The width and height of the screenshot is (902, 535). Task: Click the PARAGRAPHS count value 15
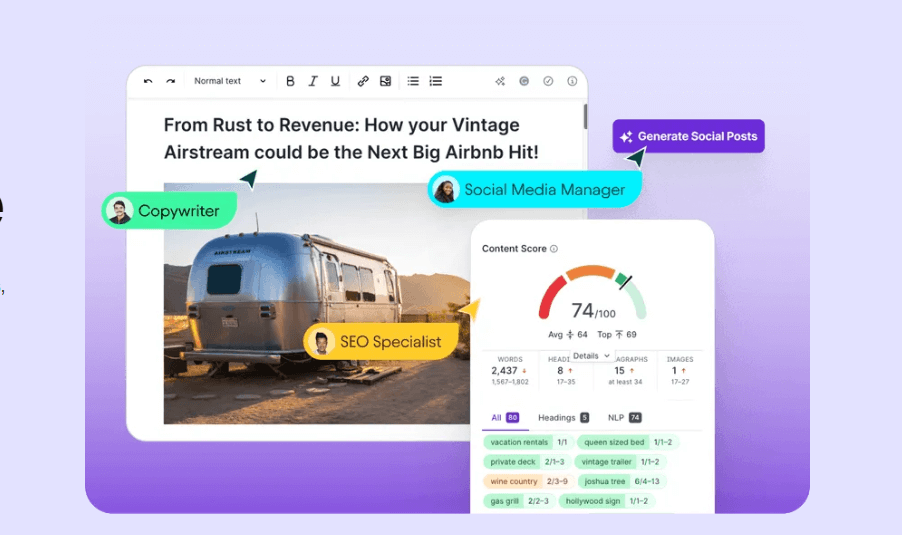[619, 371]
